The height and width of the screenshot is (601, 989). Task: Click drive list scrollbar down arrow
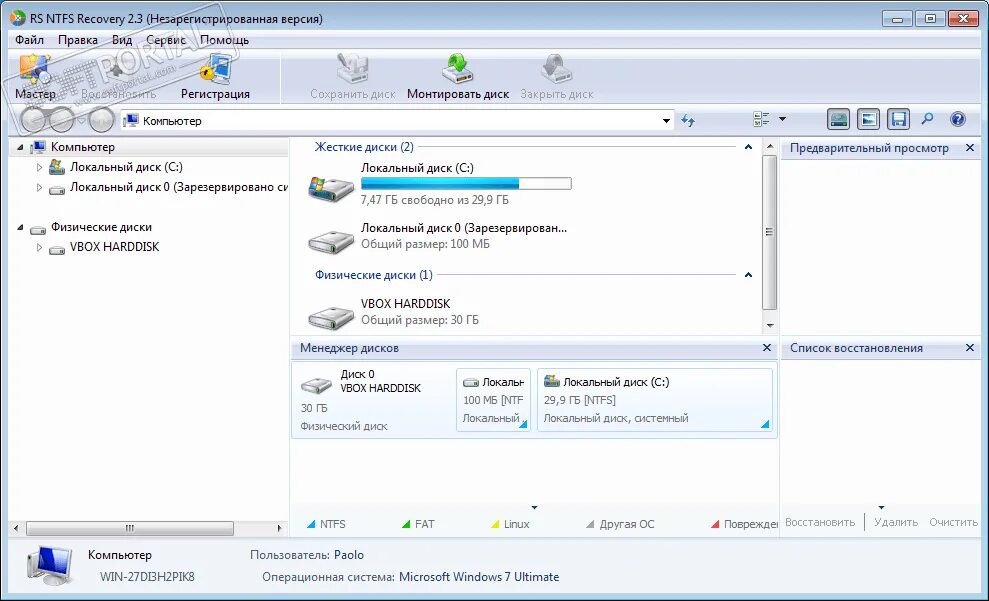(x=770, y=325)
